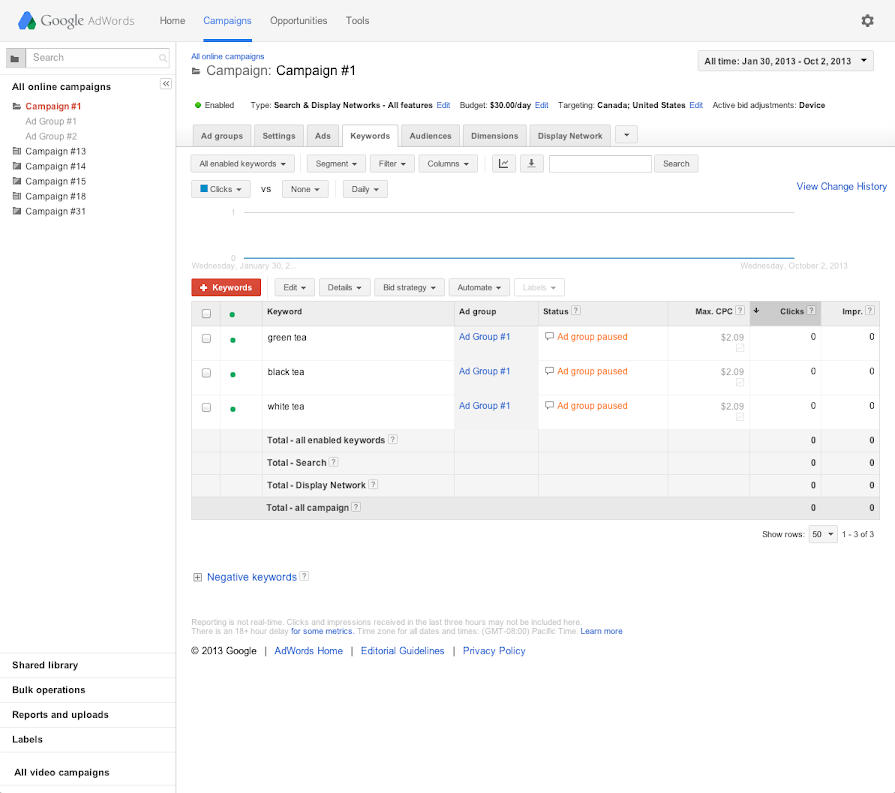Toggle the select-all keywords header checkbox
This screenshot has width=895, height=793.
[206, 313]
